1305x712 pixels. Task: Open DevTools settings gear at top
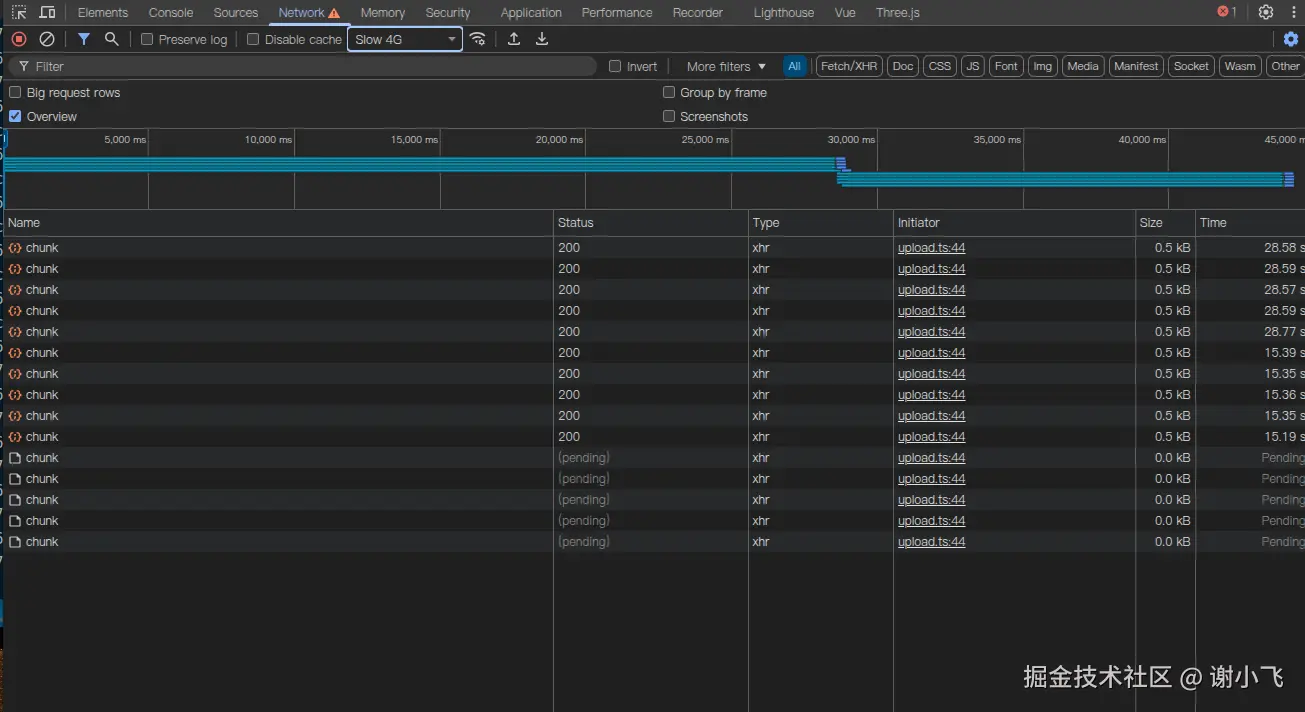click(x=1266, y=13)
